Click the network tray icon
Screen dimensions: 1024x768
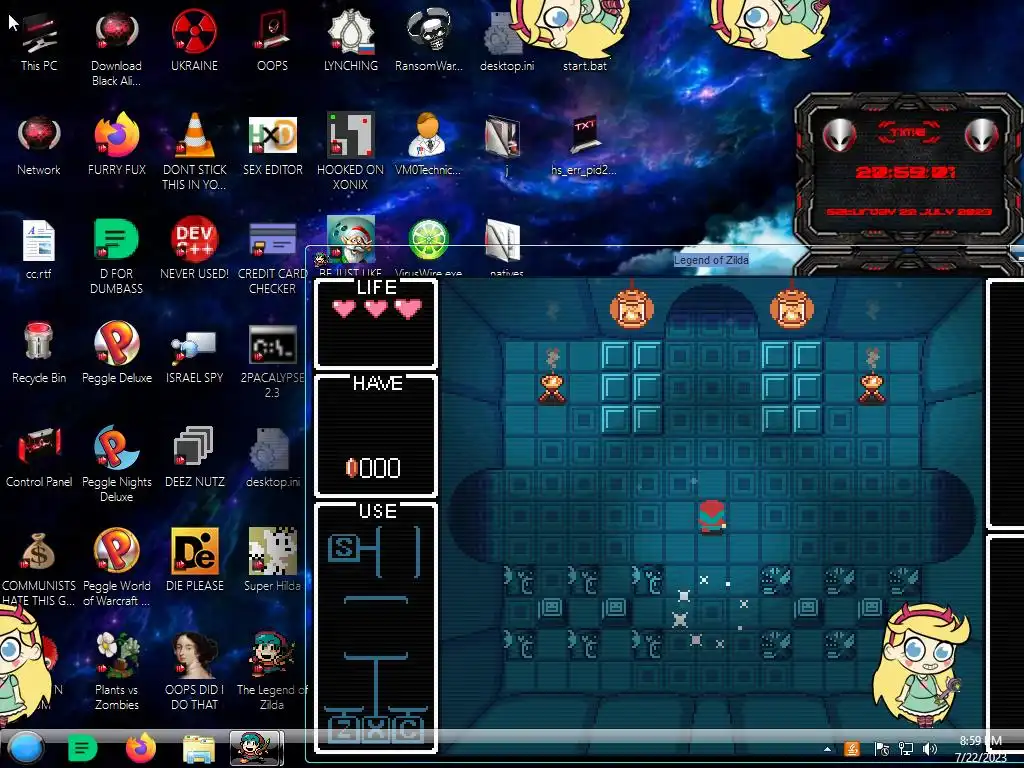click(906, 749)
